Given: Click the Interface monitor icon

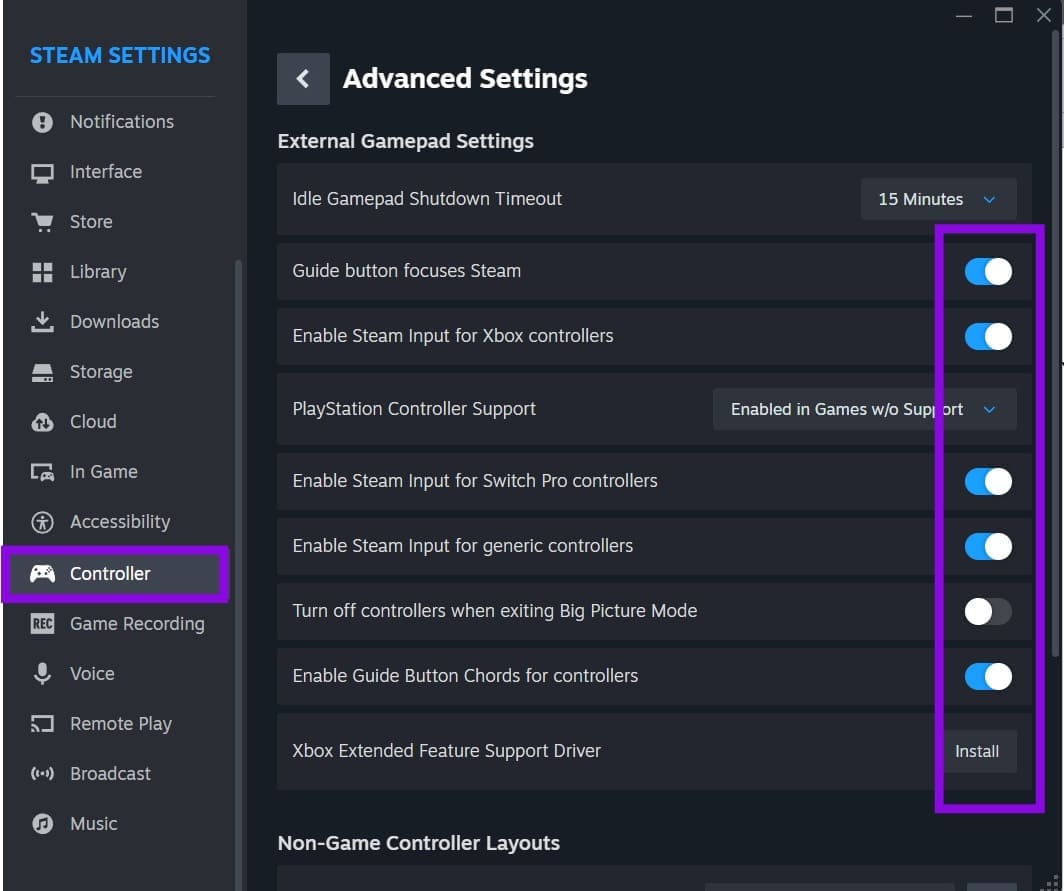Looking at the screenshot, I should tap(42, 173).
